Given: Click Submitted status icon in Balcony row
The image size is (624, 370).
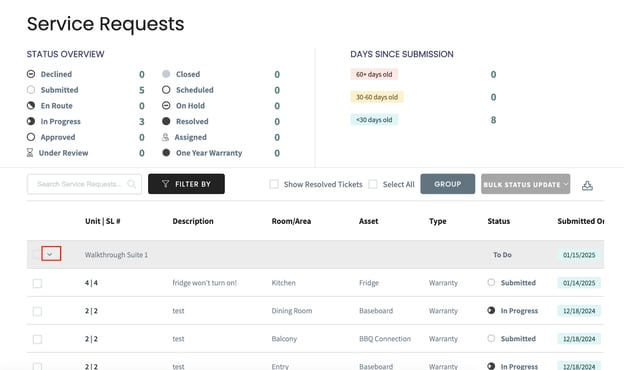Looking at the screenshot, I should point(491,339).
